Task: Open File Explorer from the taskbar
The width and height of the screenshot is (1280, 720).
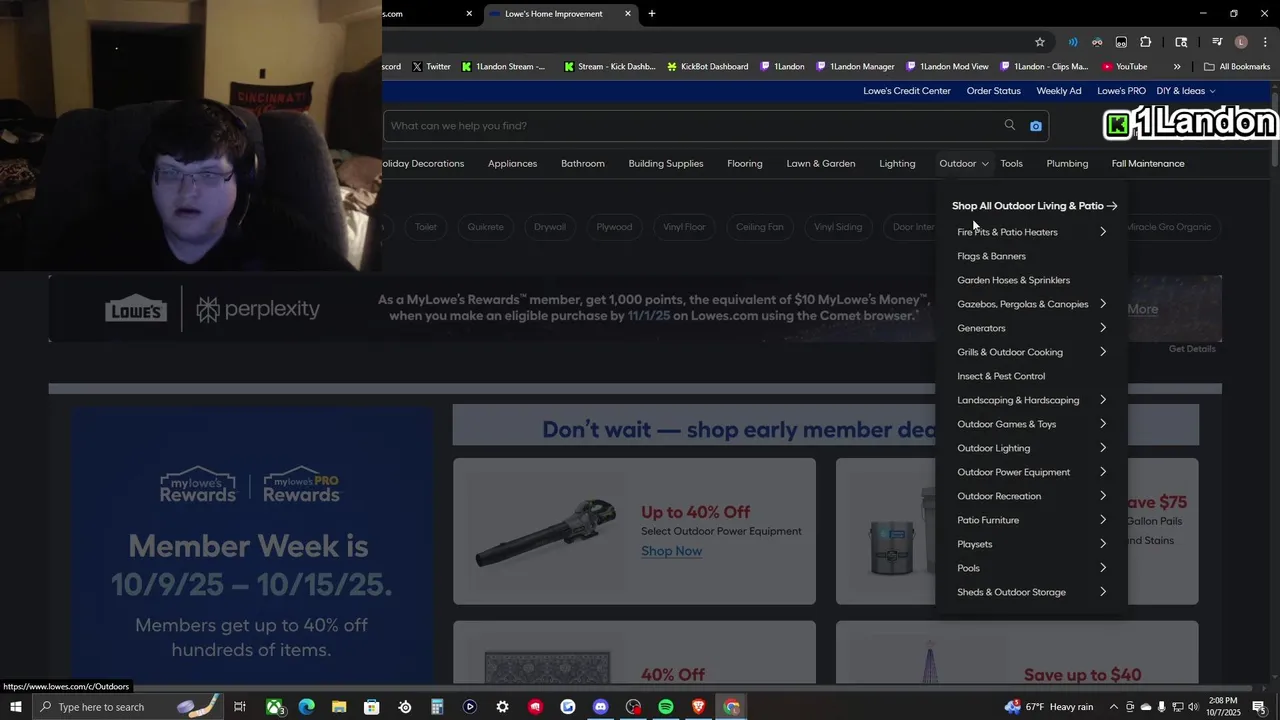Action: 339,707
